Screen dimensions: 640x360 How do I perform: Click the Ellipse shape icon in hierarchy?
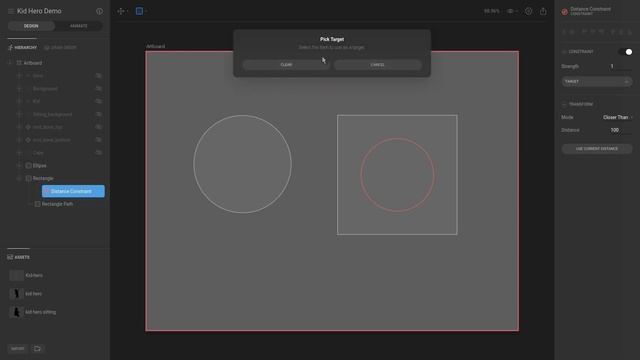[29, 166]
